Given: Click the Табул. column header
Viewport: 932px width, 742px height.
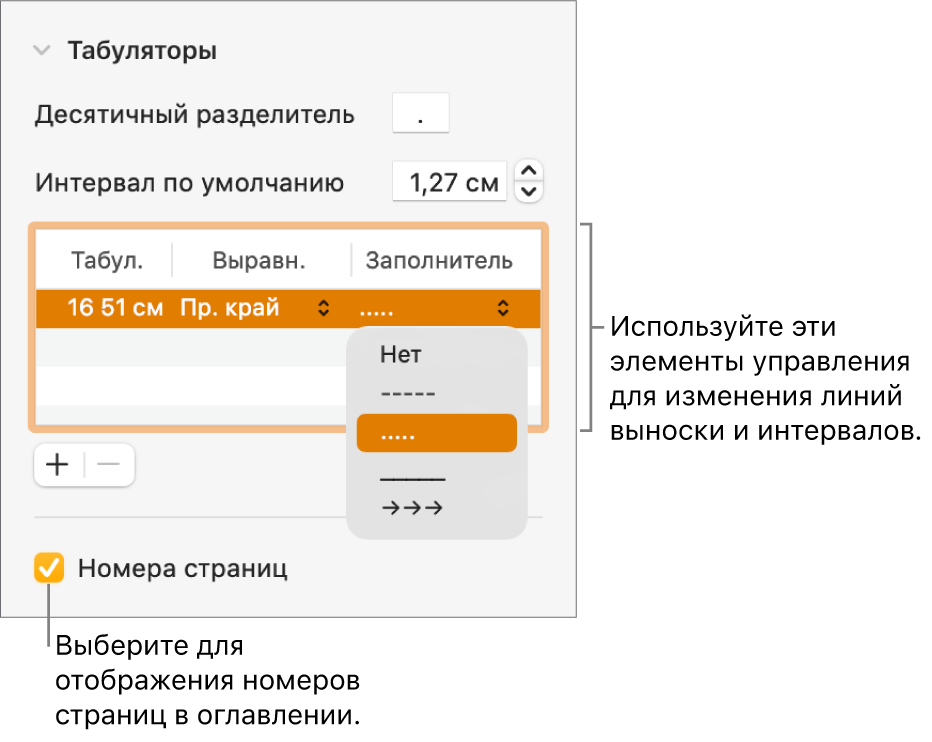Looking at the screenshot, I should tap(107, 260).
